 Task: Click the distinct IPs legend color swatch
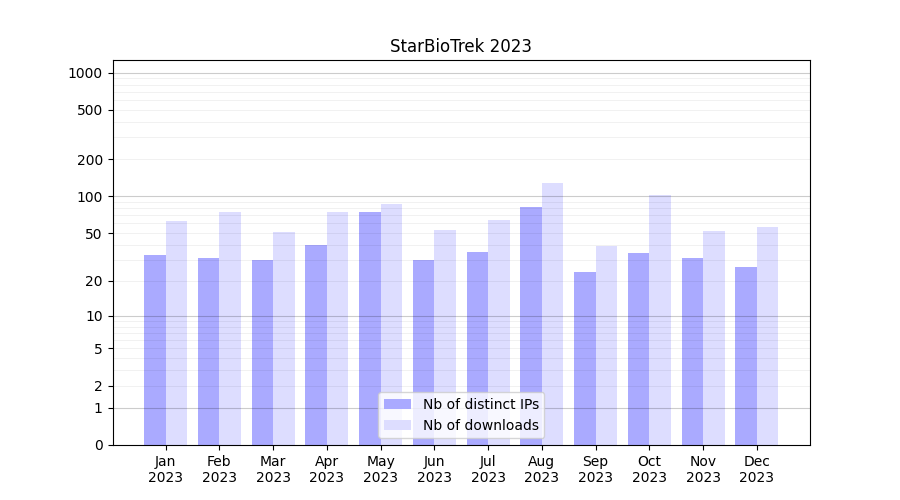click(397, 404)
